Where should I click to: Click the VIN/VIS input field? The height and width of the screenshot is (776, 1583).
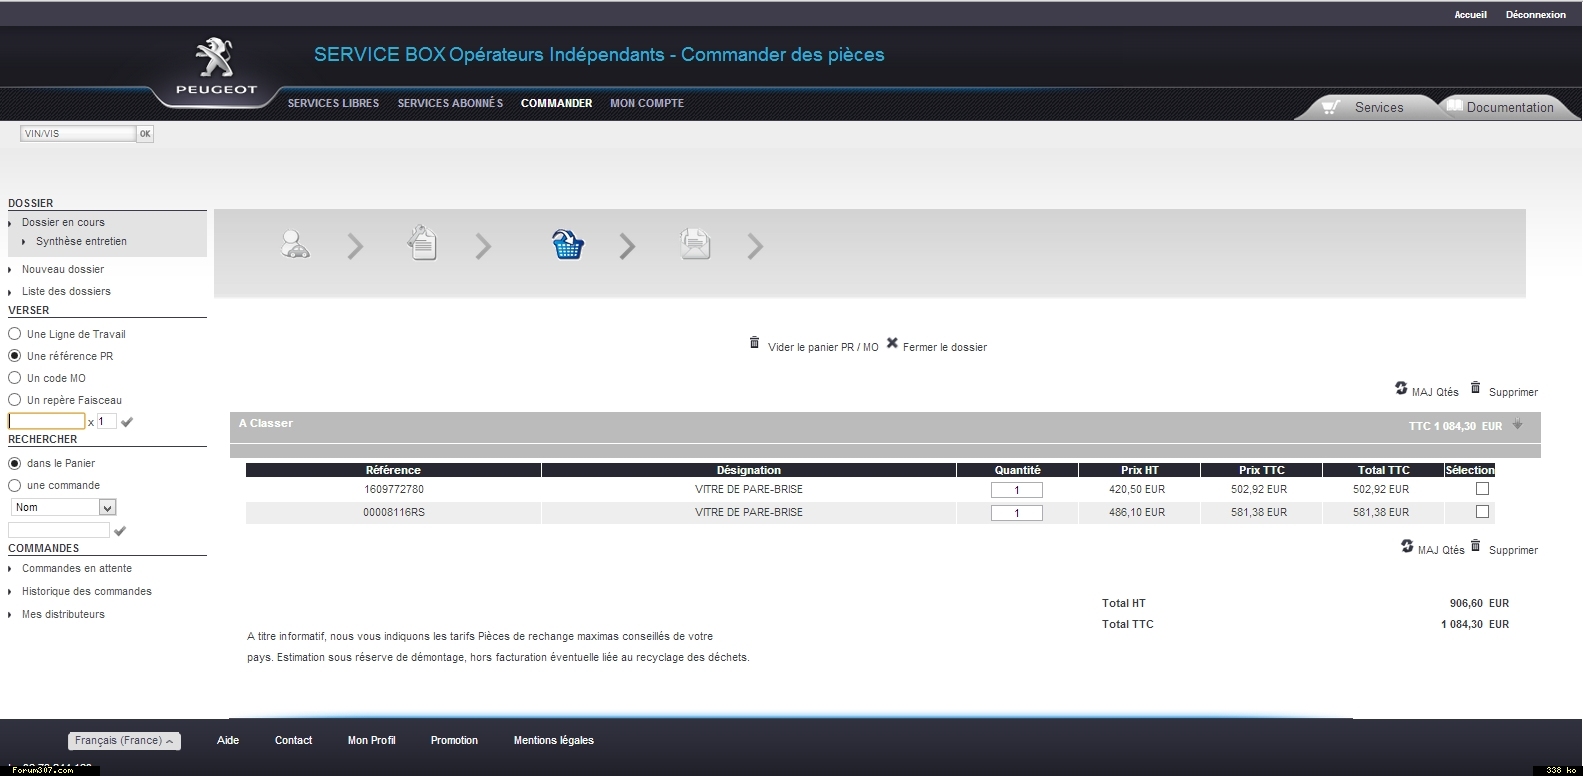(x=77, y=133)
